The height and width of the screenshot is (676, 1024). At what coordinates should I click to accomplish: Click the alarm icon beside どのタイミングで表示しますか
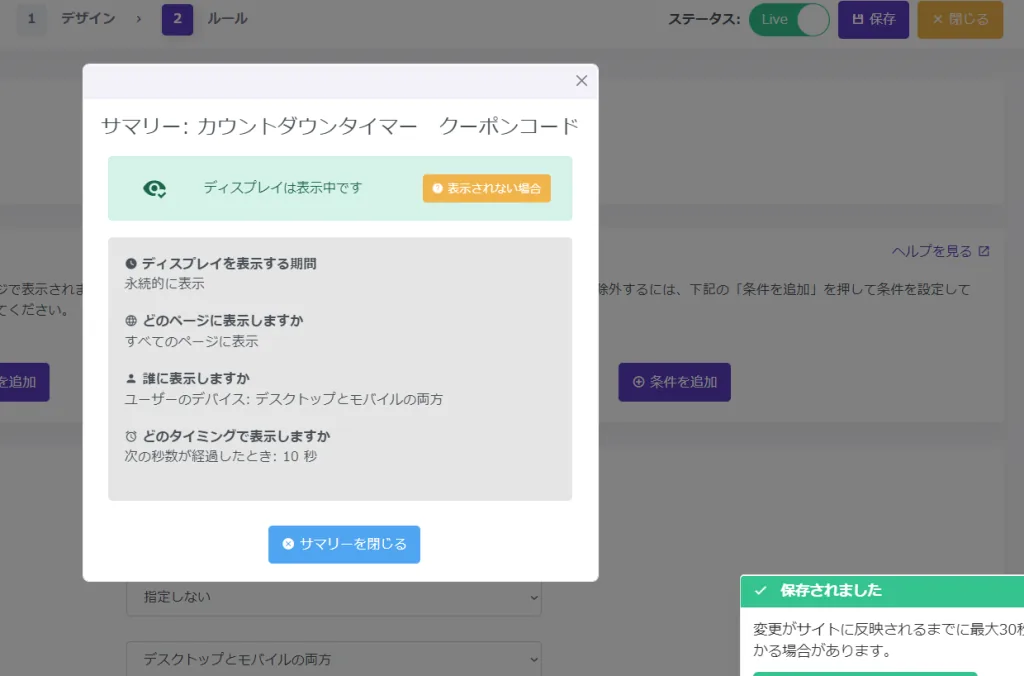click(131, 436)
